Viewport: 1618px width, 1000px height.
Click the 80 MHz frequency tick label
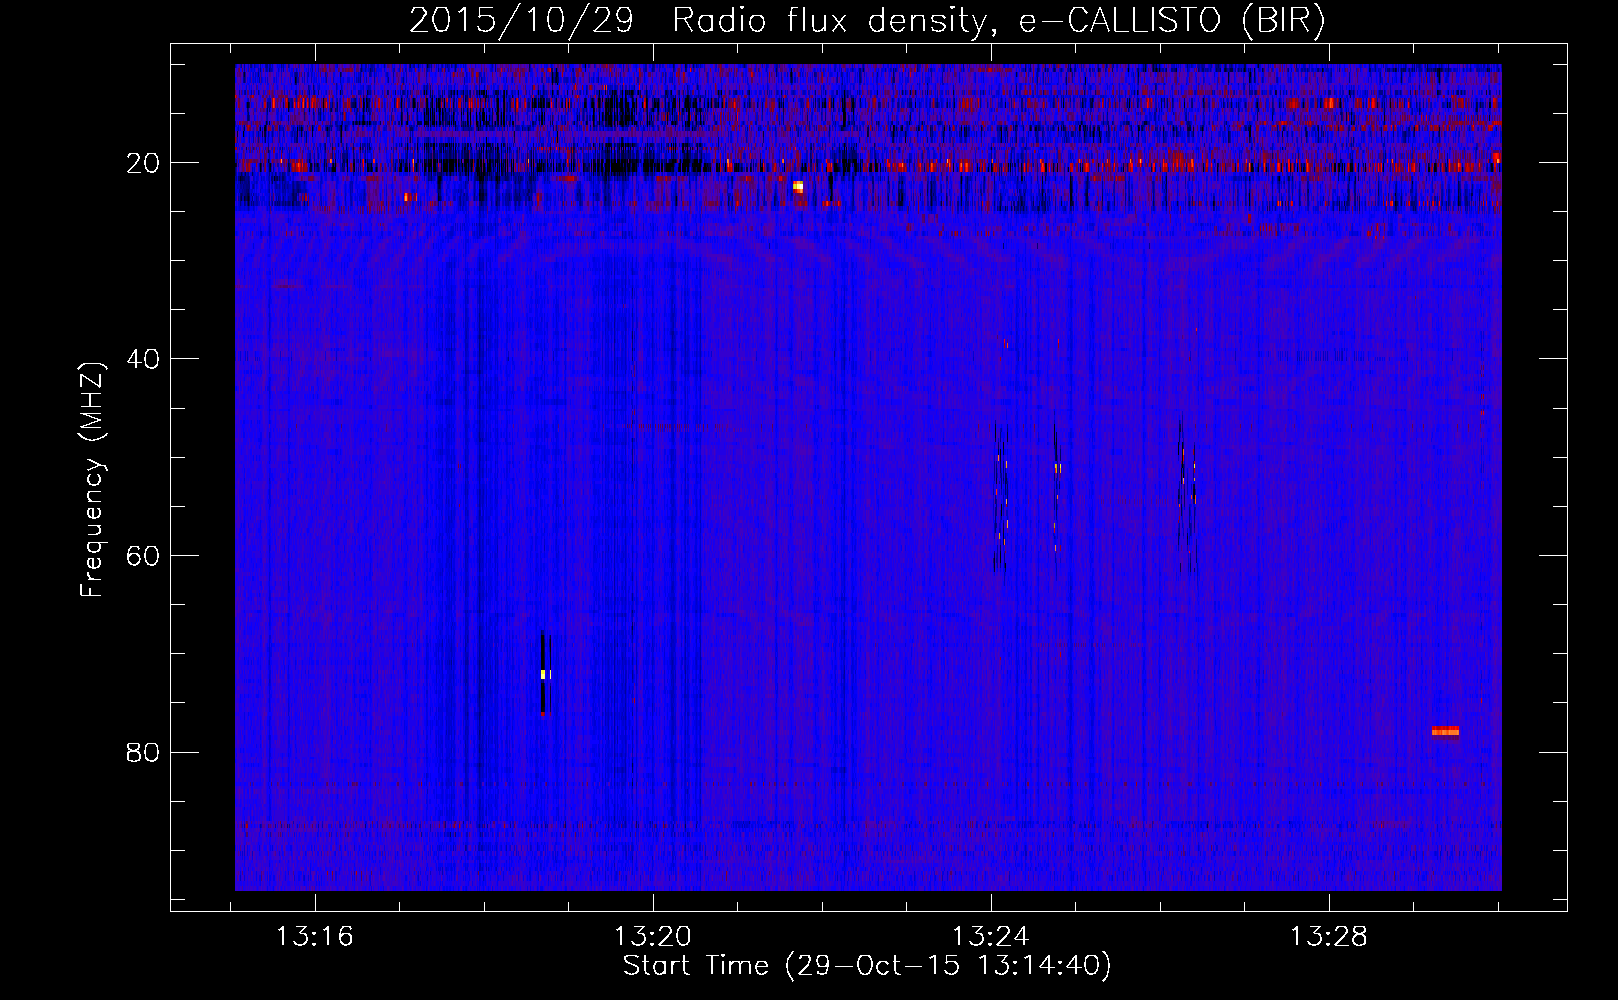144,752
